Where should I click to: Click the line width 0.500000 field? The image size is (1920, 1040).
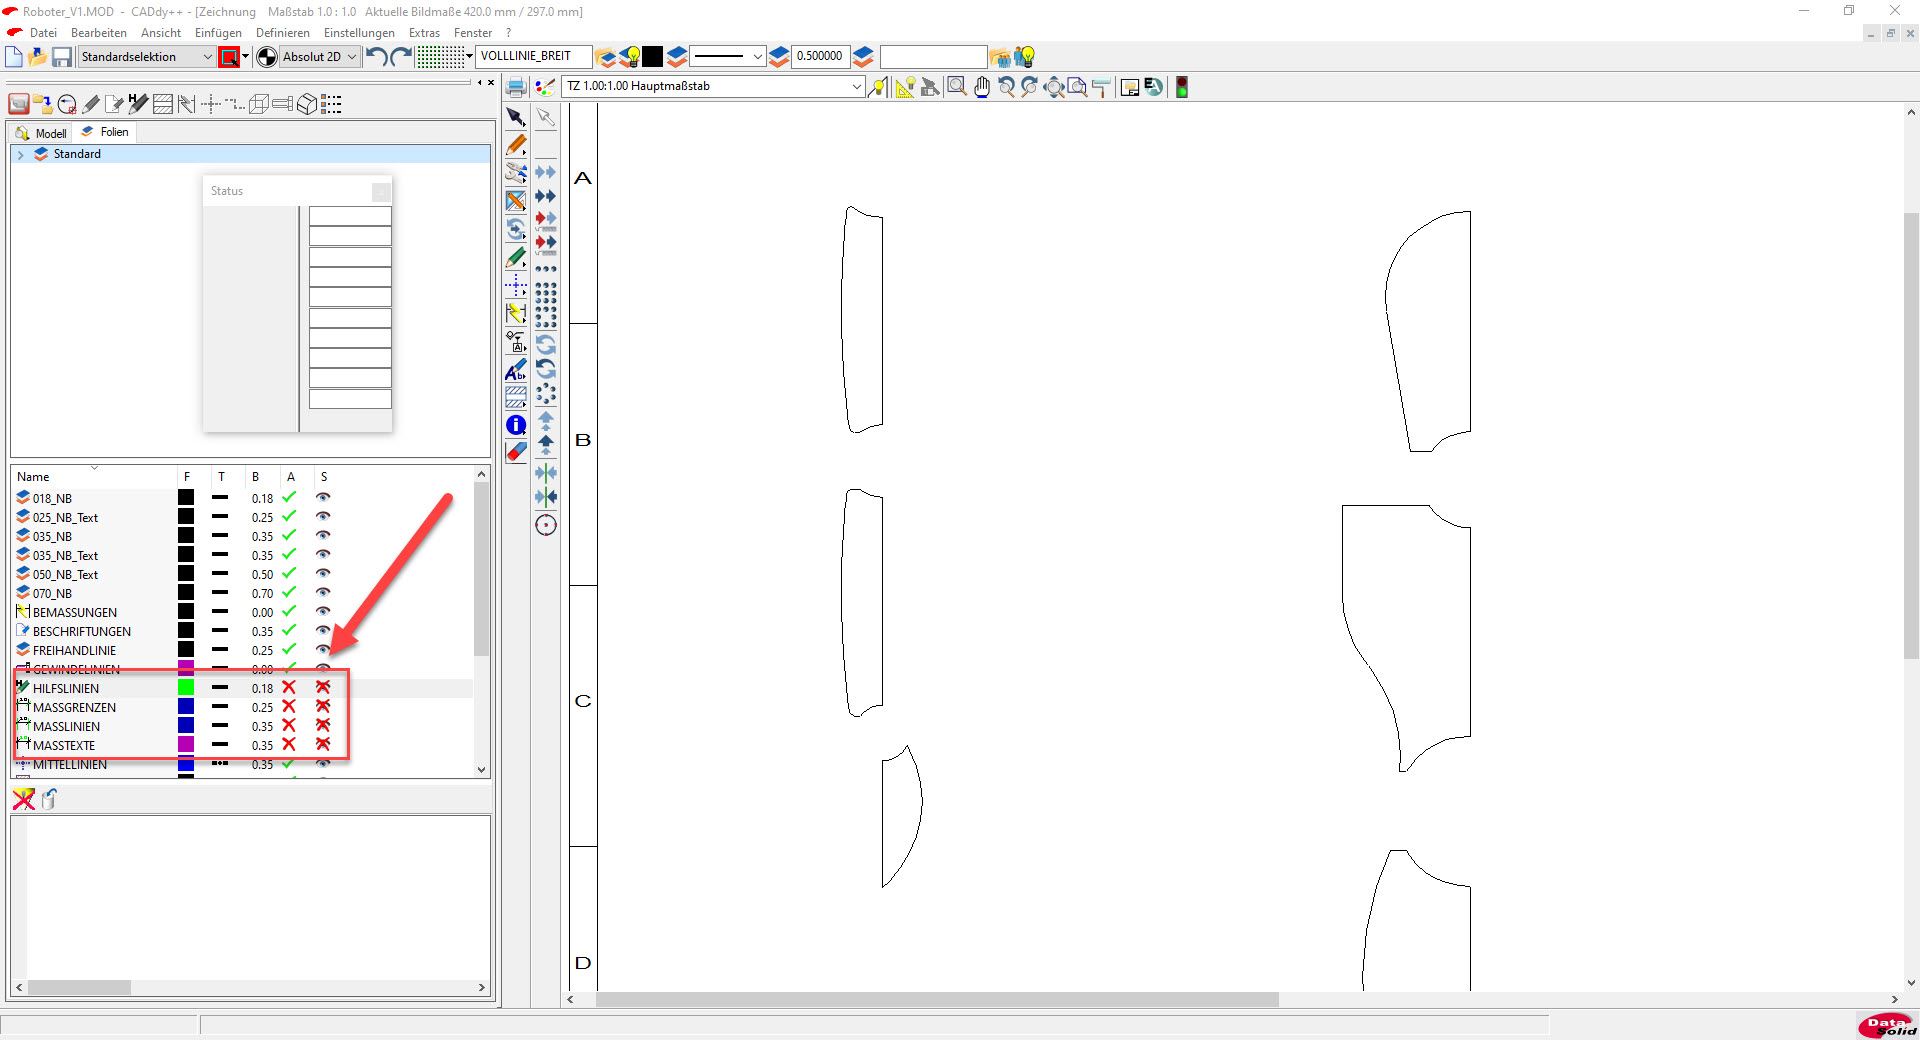819,57
